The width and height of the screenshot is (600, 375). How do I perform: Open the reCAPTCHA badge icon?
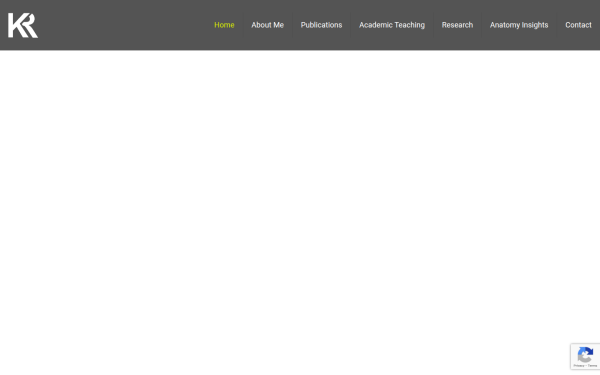[585, 355]
